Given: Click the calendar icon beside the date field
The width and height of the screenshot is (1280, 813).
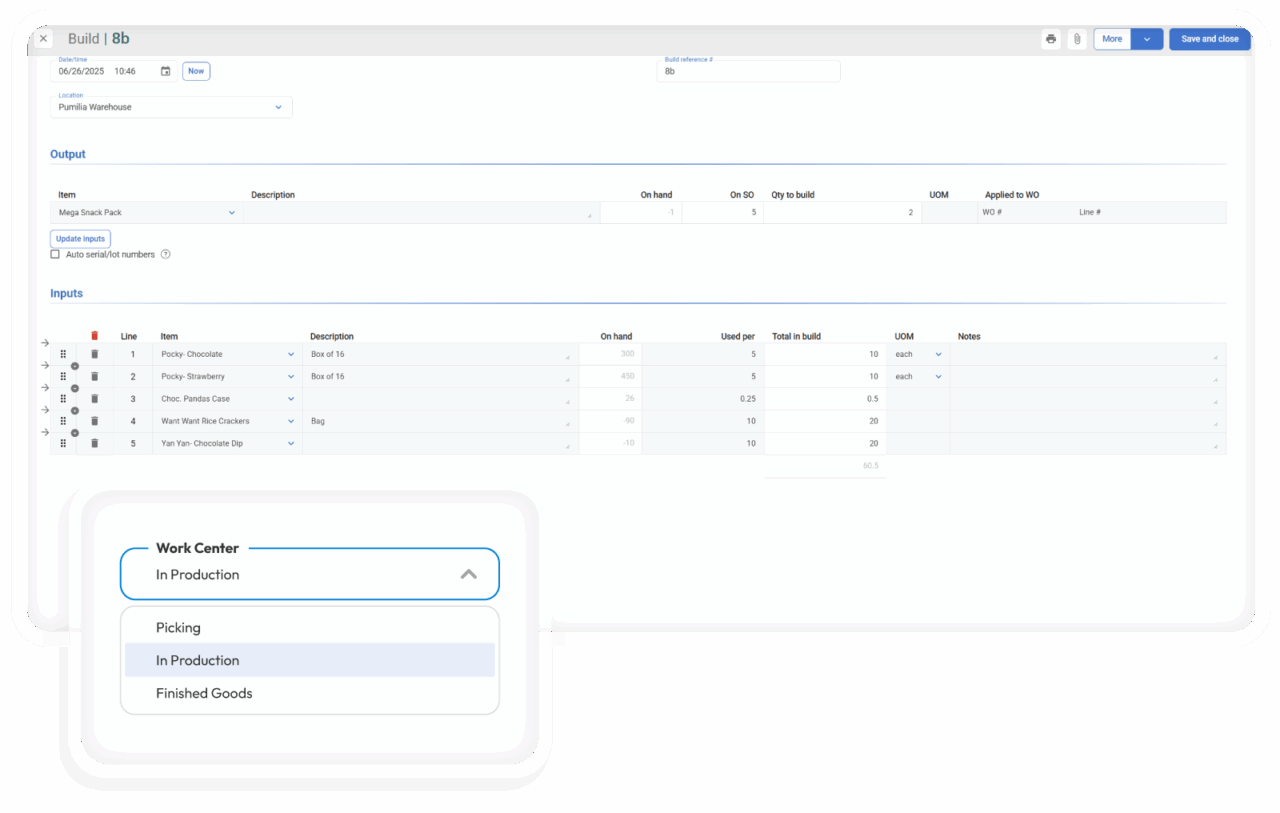Looking at the screenshot, I should [x=164, y=71].
